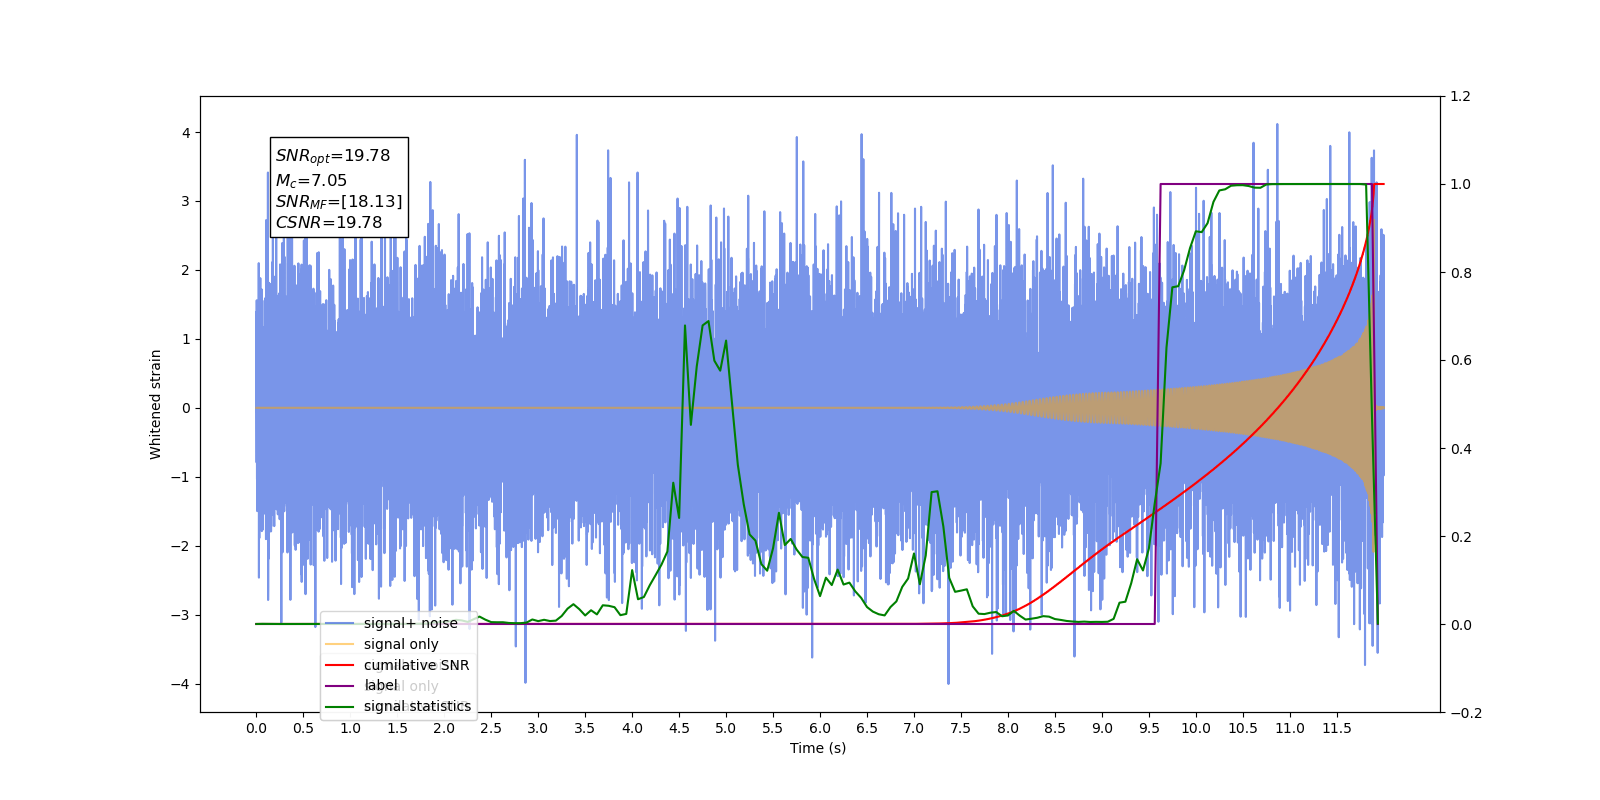Click x-axis tick label 7.5

point(961,728)
